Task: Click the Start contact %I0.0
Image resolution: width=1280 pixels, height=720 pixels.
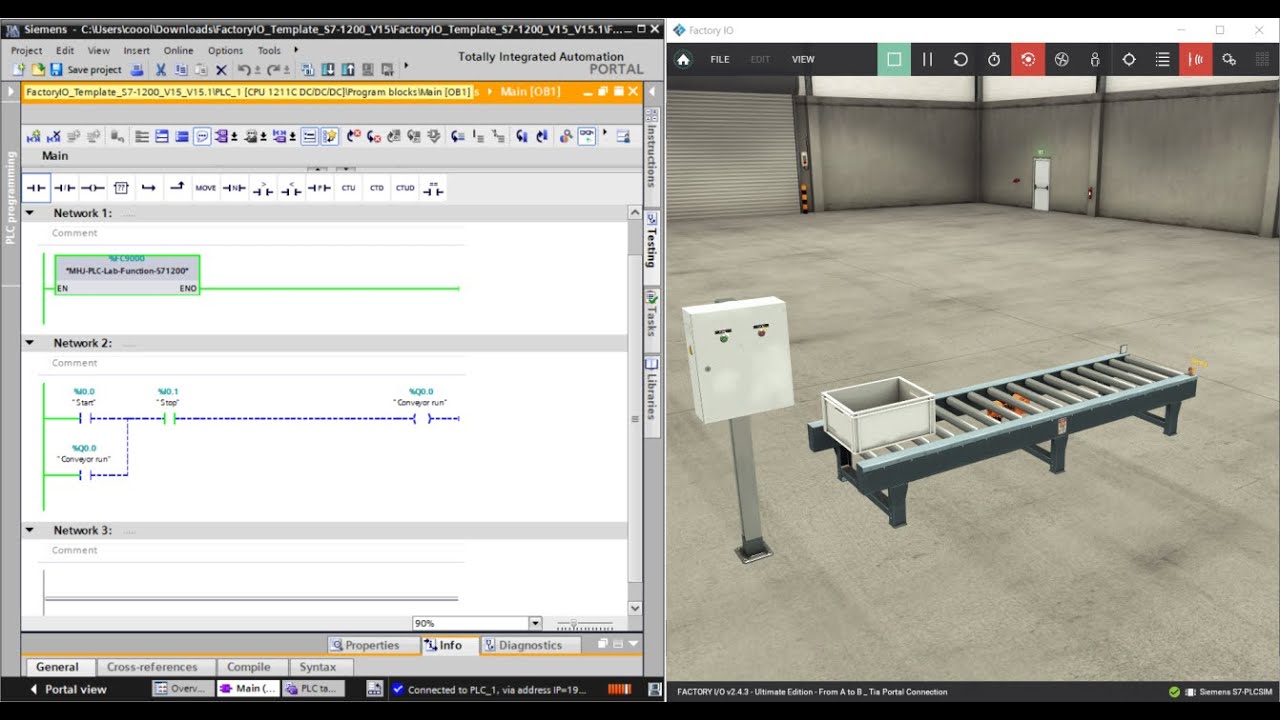Action: point(85,418)
